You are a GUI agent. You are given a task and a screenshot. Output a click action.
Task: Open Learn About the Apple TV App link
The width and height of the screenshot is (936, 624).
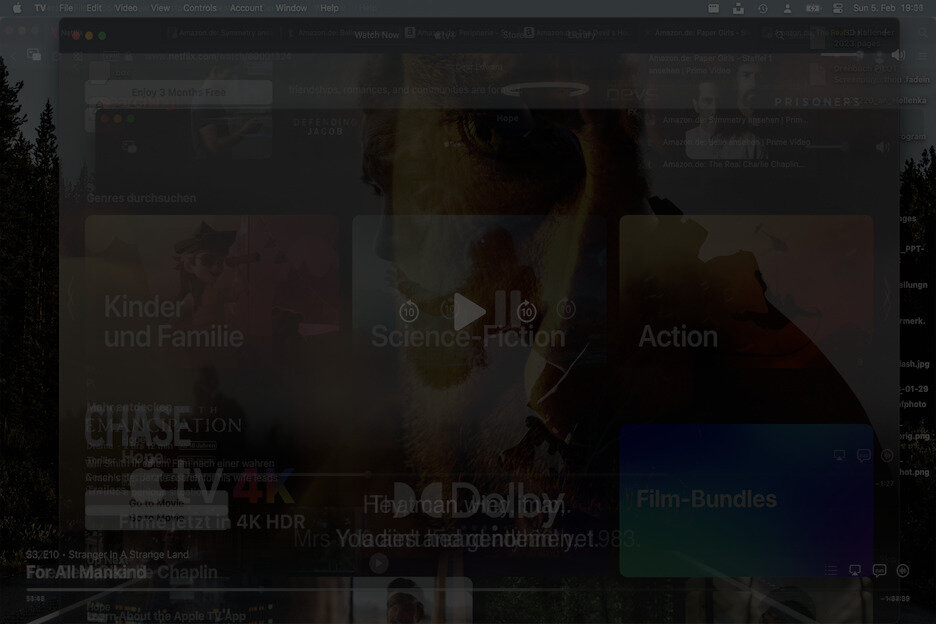[166, 616]
